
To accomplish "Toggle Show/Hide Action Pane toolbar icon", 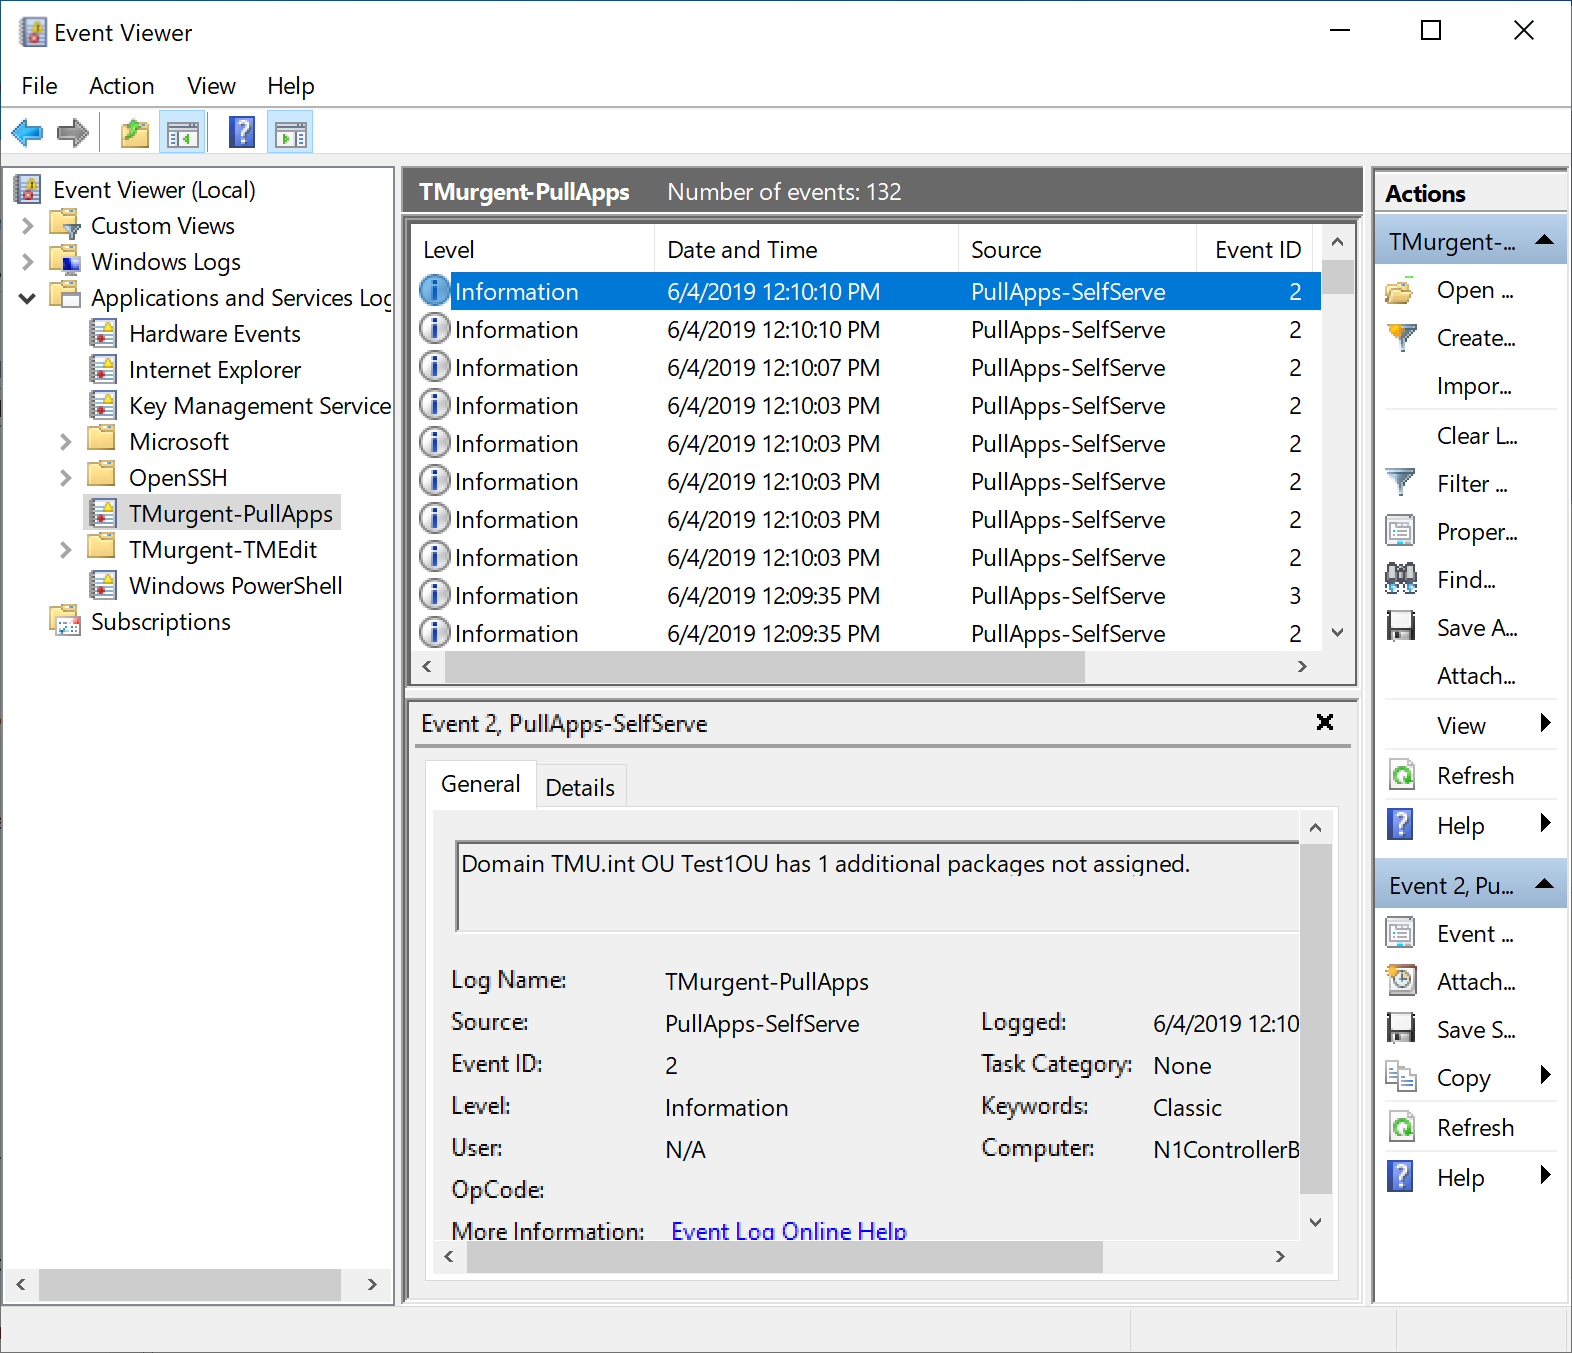I will 291,132.
